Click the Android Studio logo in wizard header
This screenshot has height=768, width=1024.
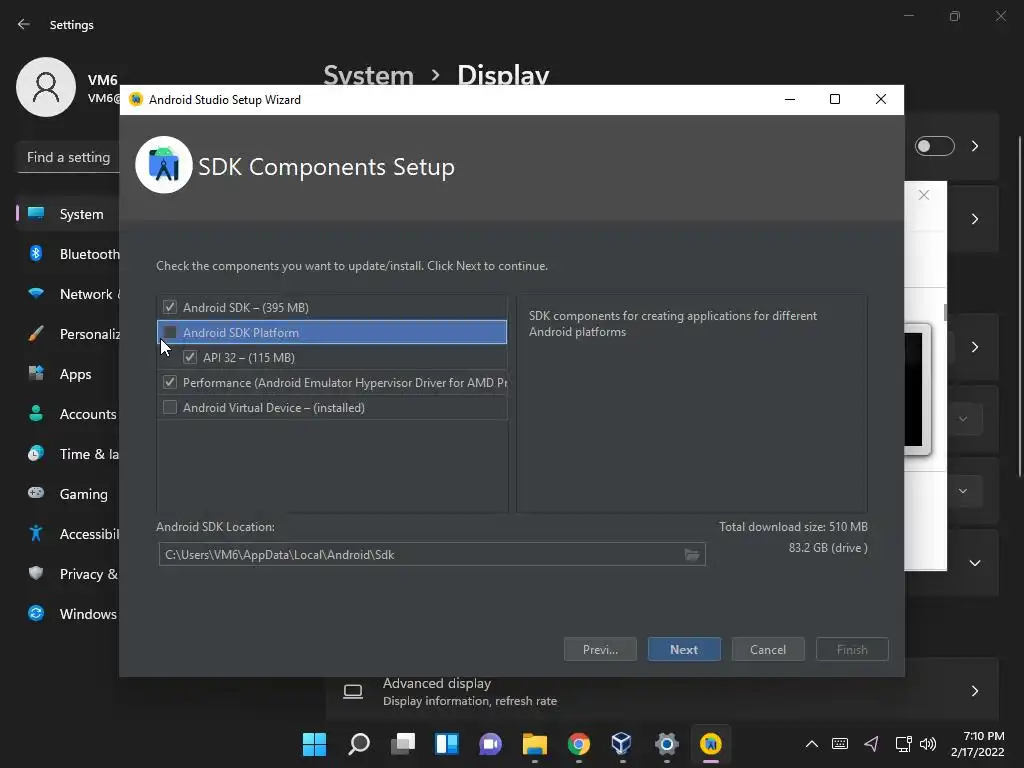[164, 165]
